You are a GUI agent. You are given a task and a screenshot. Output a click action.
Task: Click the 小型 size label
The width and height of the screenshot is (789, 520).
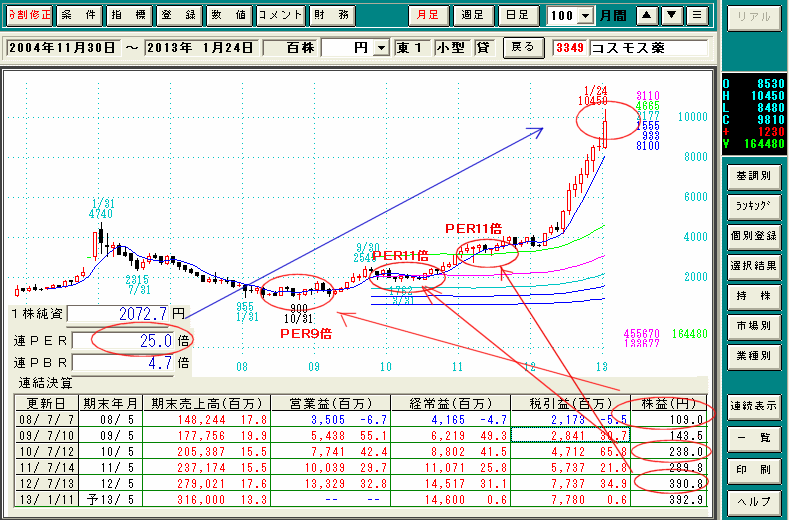tap(451, 48)
